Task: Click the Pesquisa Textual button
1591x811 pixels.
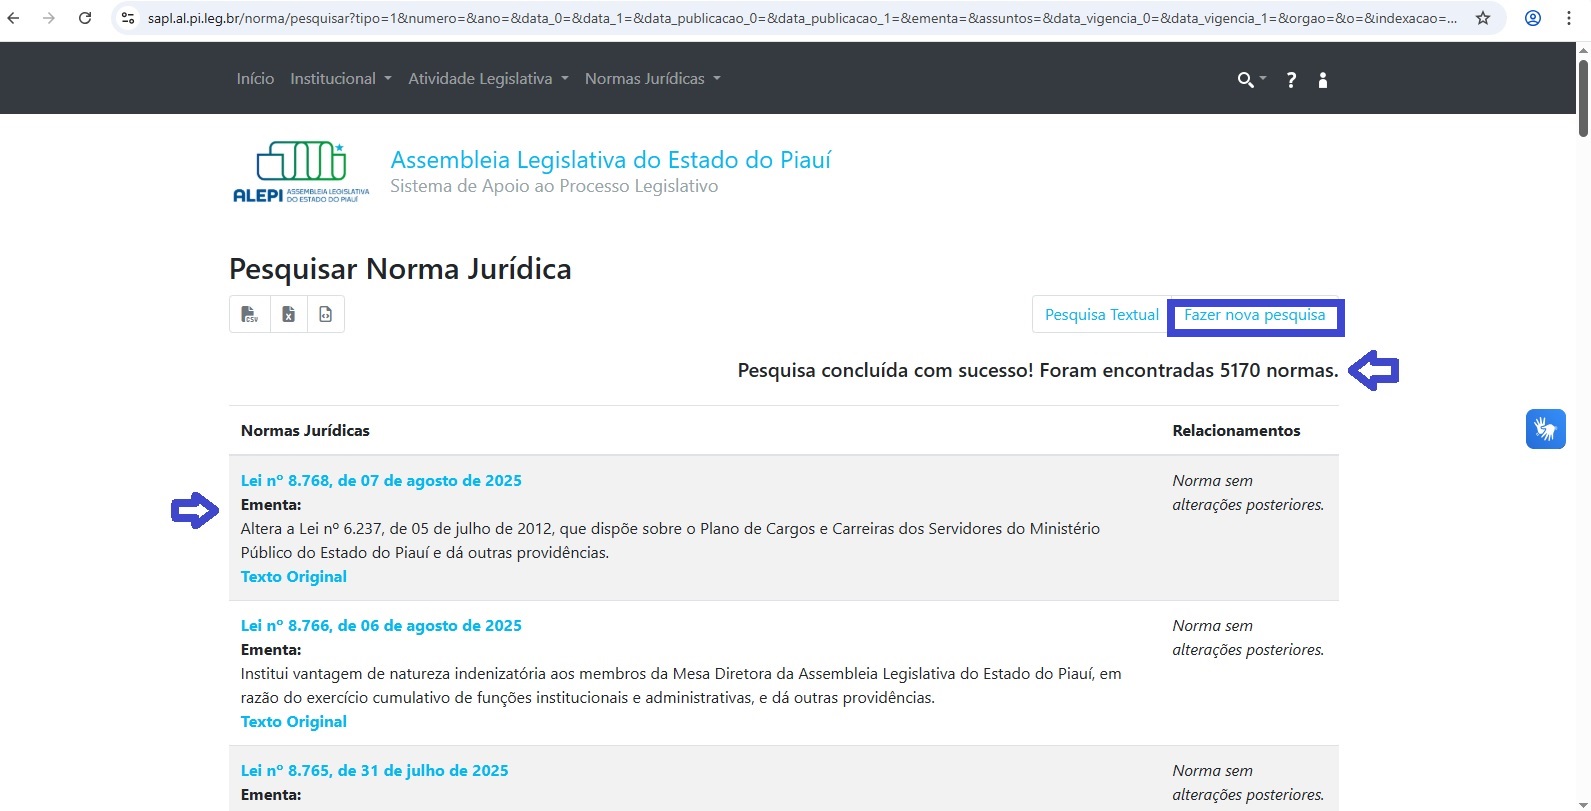Action: pyautogui.click(x=1101, y=315)
